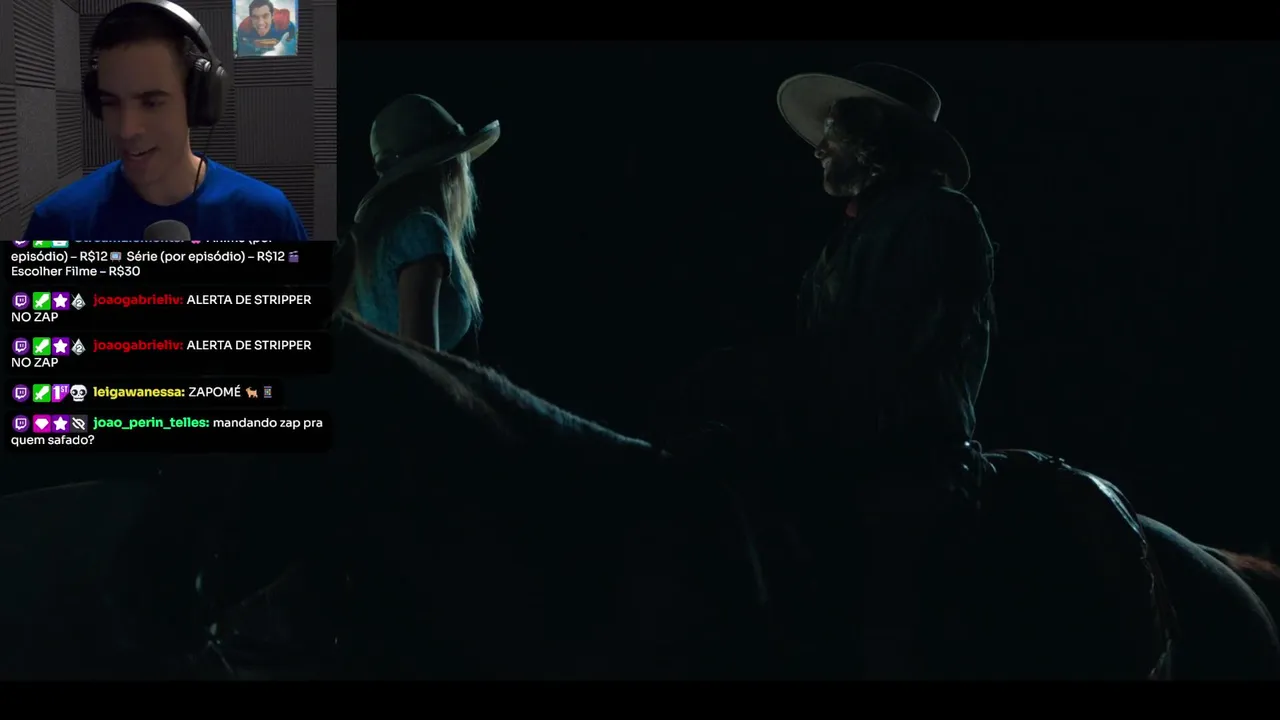Open the joao_perin_telles username in chat
The width and height of the screenshot is (1280, 720).
pyautogui.click(x=151, y=423)
